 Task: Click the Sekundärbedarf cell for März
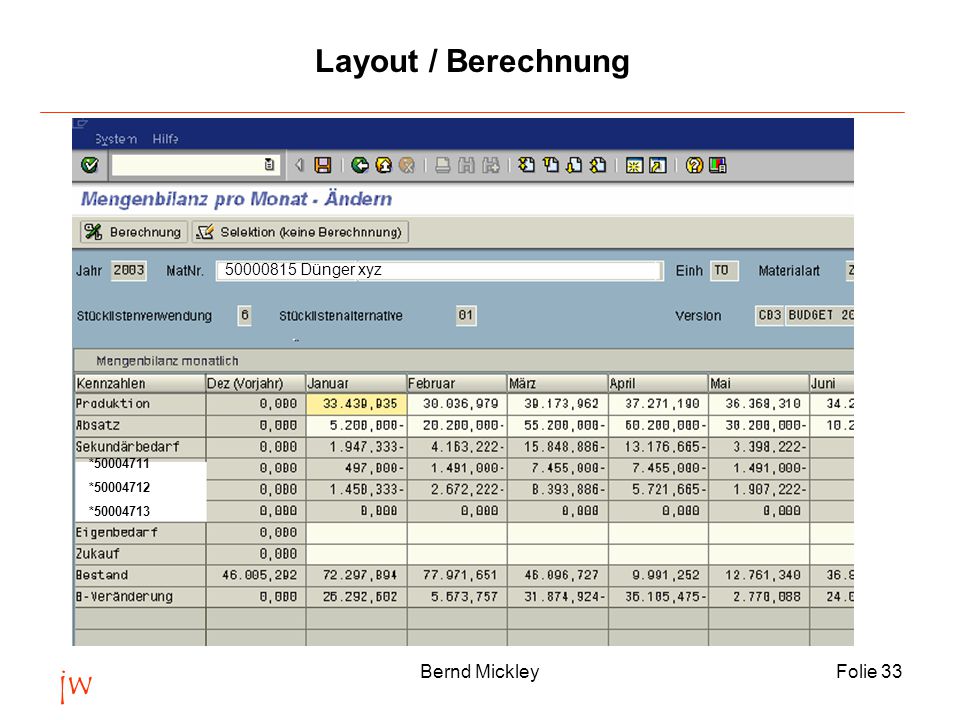coord(558,447)
